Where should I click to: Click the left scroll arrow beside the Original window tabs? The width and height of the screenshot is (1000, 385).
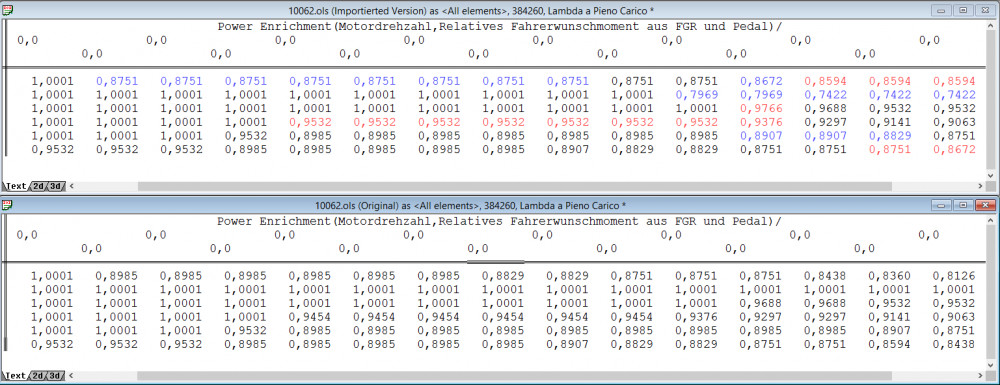(x=71, y=375)
